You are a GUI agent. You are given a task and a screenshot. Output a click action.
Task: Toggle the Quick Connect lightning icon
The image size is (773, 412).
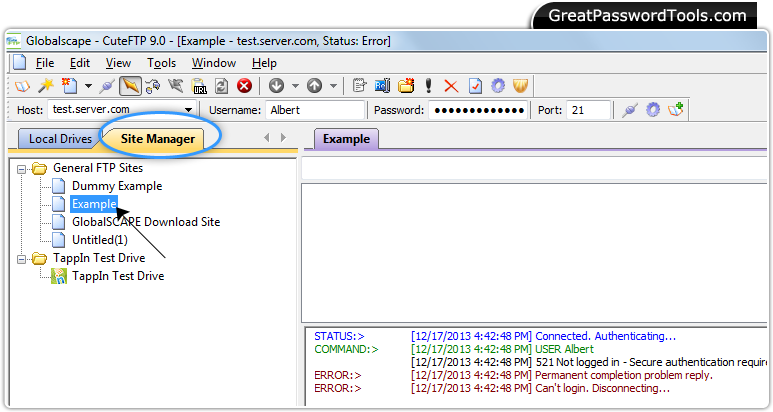click(130, 86)
